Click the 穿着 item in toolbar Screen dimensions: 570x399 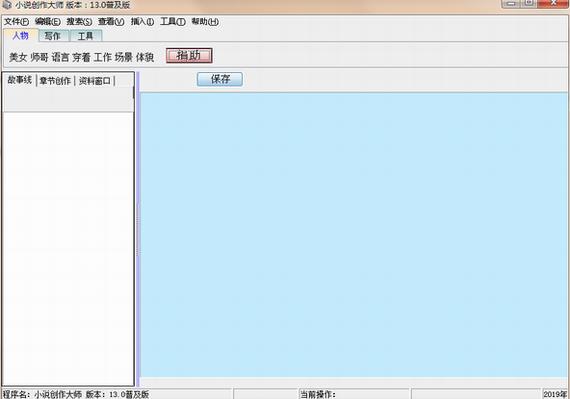[81, 57]
